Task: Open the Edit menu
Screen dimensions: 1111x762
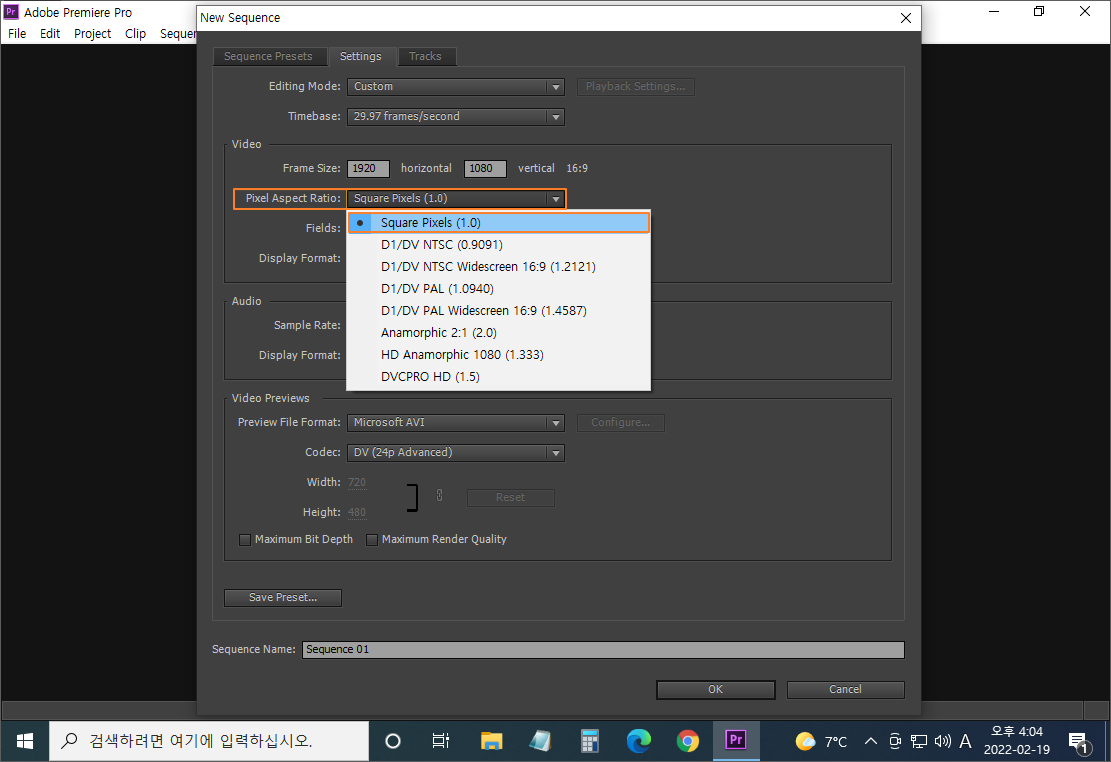Action: click(50, 33)
